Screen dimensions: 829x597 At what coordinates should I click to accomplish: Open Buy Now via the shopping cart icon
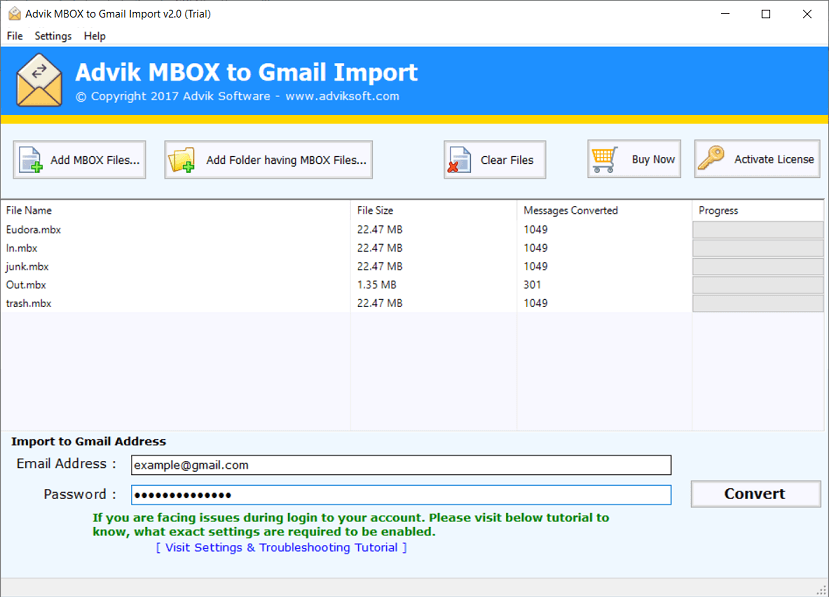click(603, 158)
